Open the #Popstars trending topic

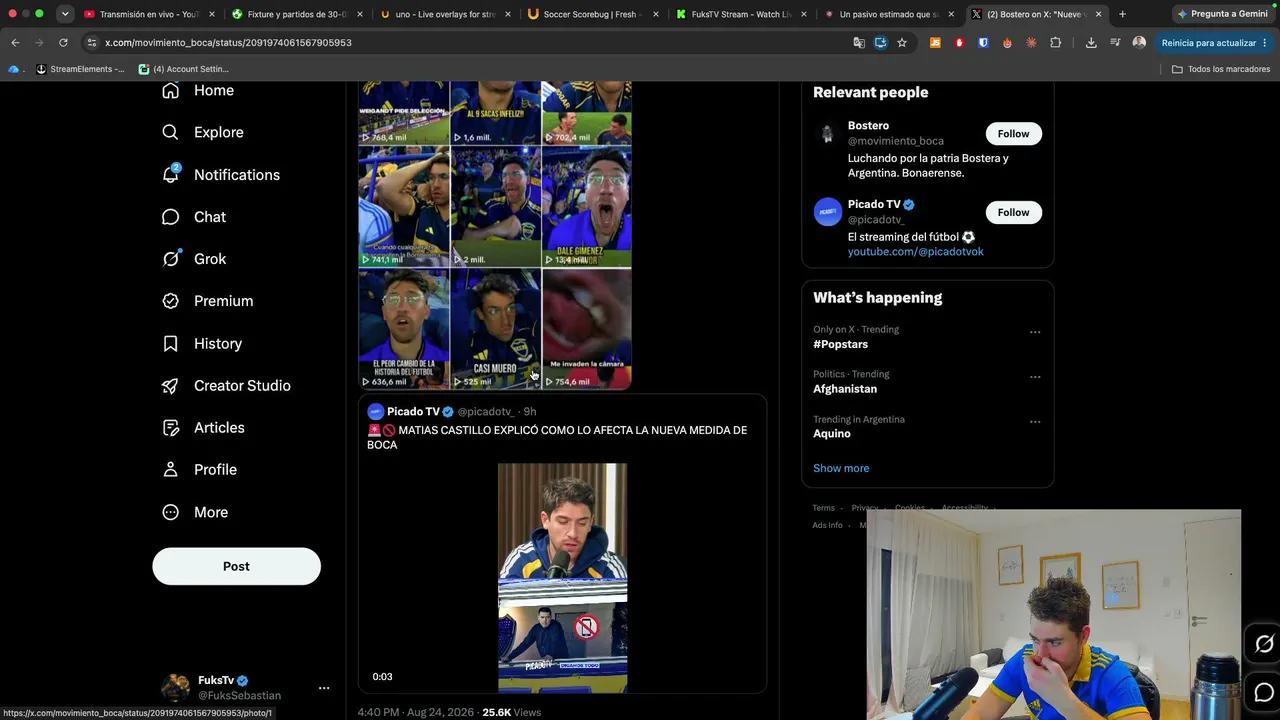coord(840,344)
